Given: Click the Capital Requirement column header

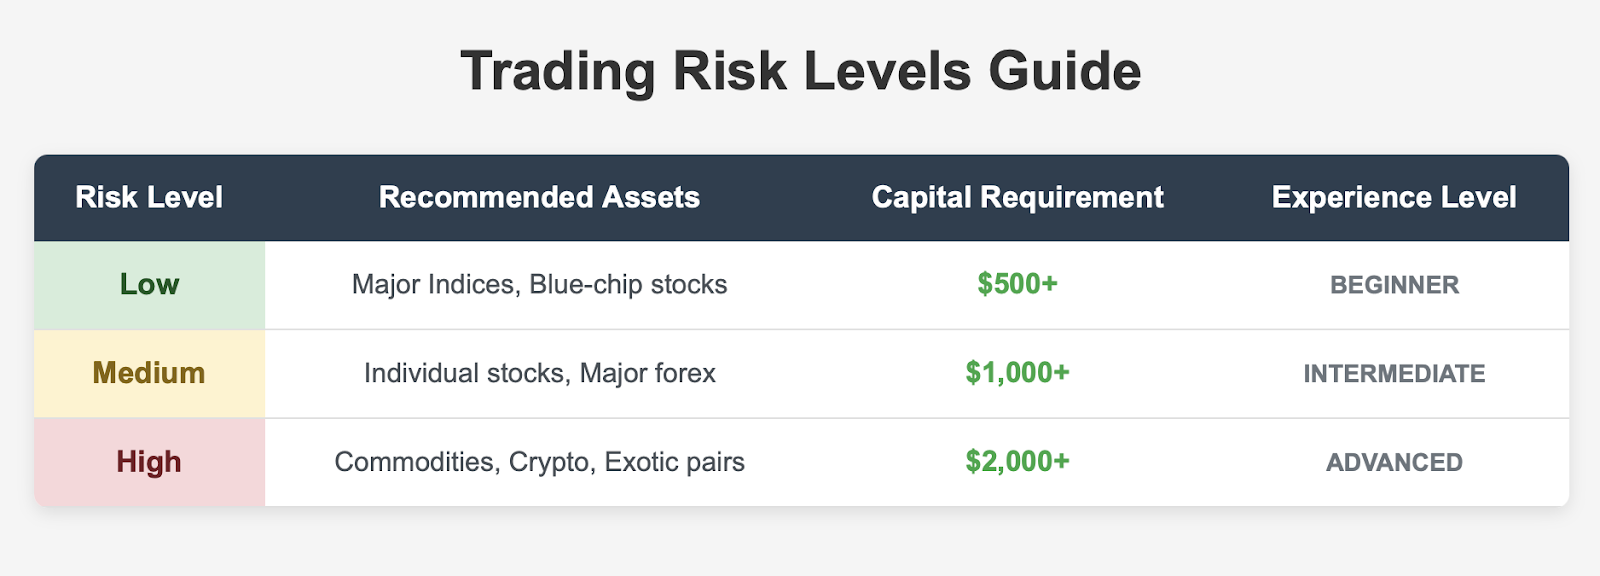Looking at the screenshot, I should 1017,197.
